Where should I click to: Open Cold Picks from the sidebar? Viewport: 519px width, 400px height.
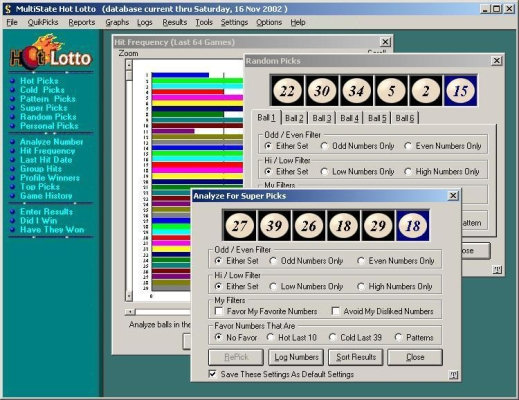click(x=42, y=90)
